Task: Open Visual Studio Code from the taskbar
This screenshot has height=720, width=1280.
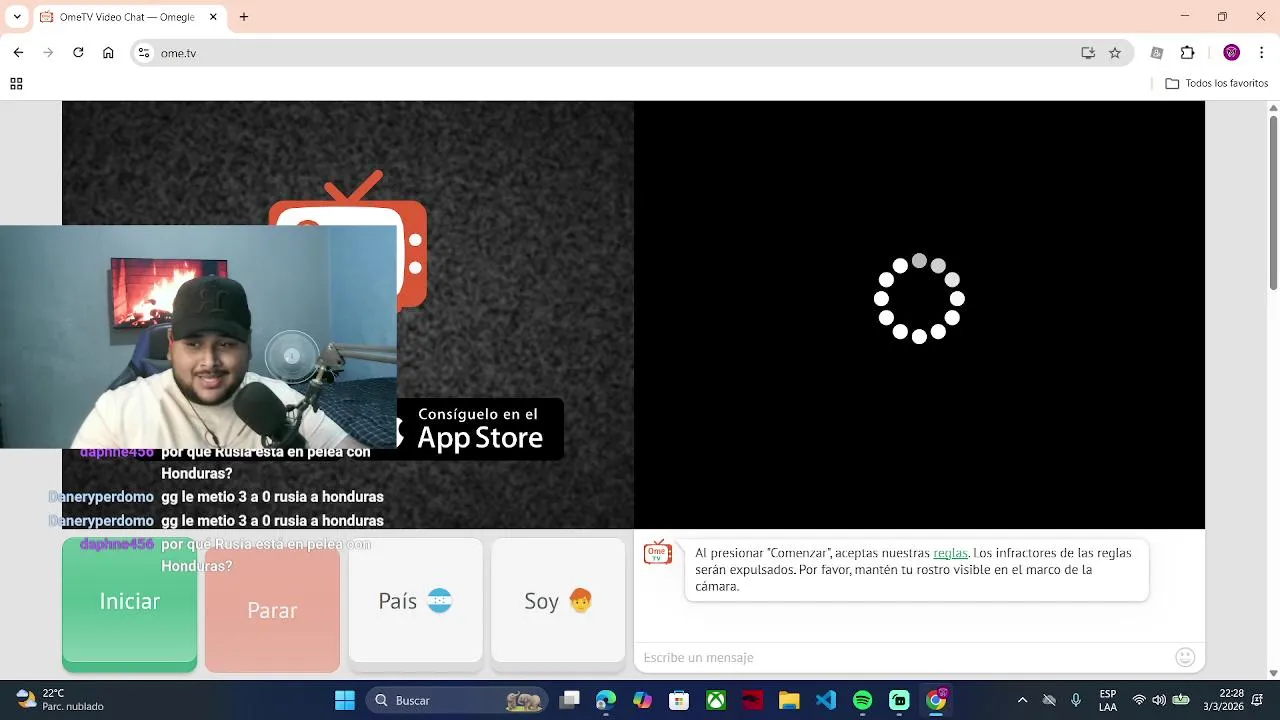Action: tap(826, 700)
